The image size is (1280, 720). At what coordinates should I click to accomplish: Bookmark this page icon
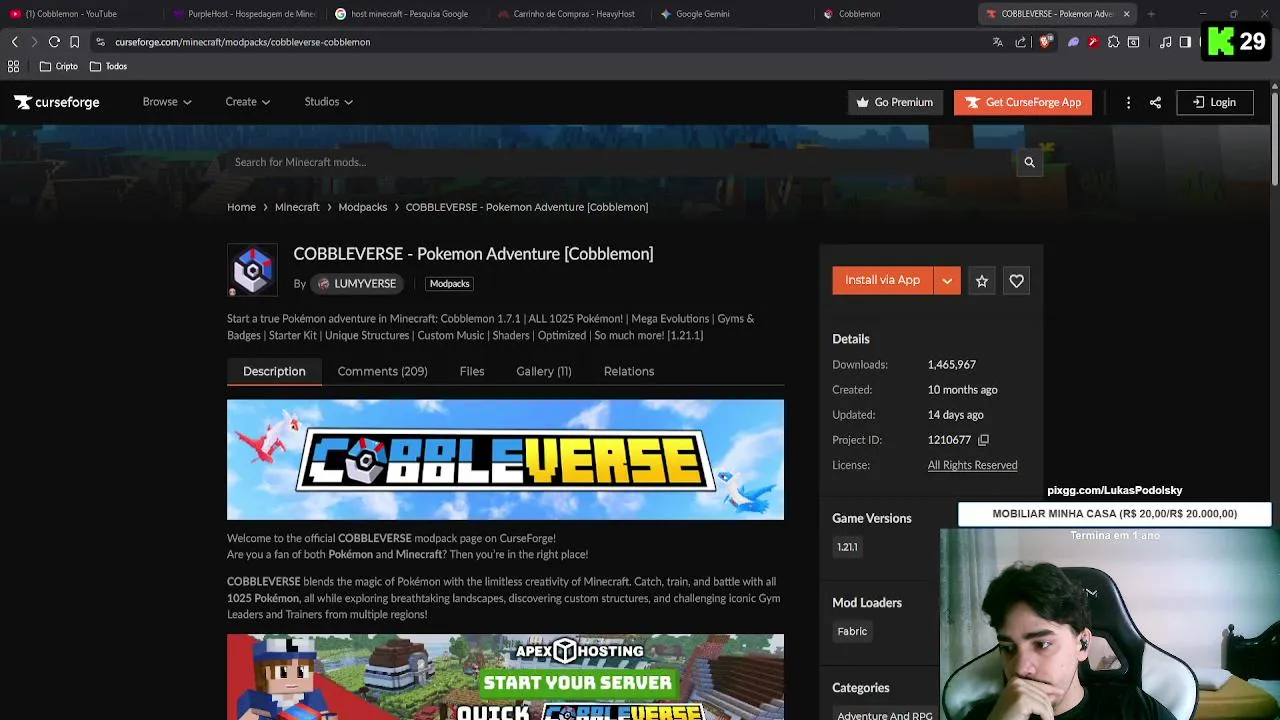click(x=74, y=42)
